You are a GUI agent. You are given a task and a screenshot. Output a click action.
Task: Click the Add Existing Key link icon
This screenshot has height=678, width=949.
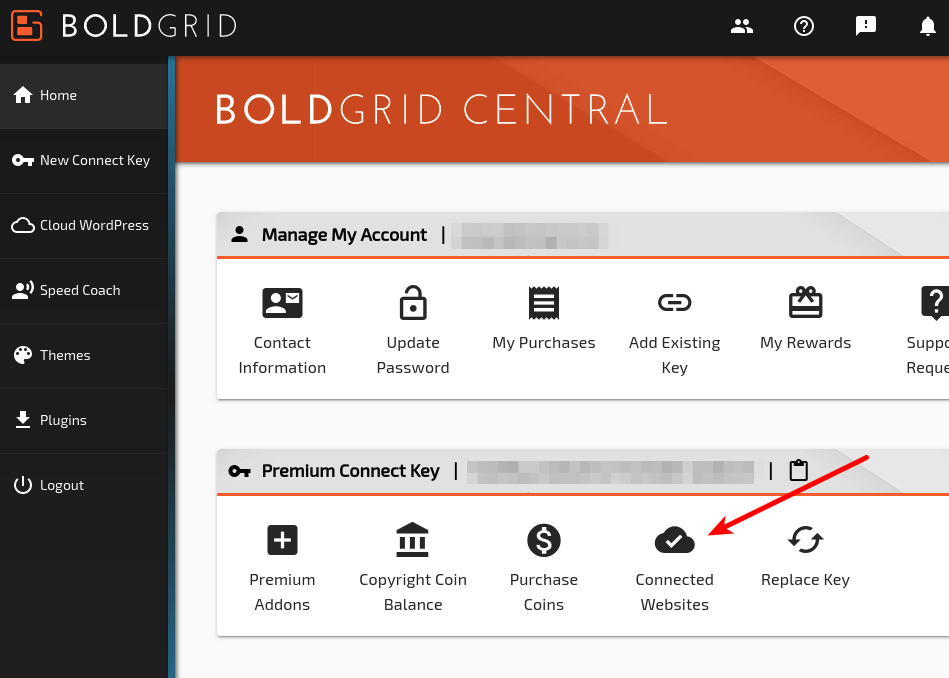pyautogui.click(x=674, y=301)
